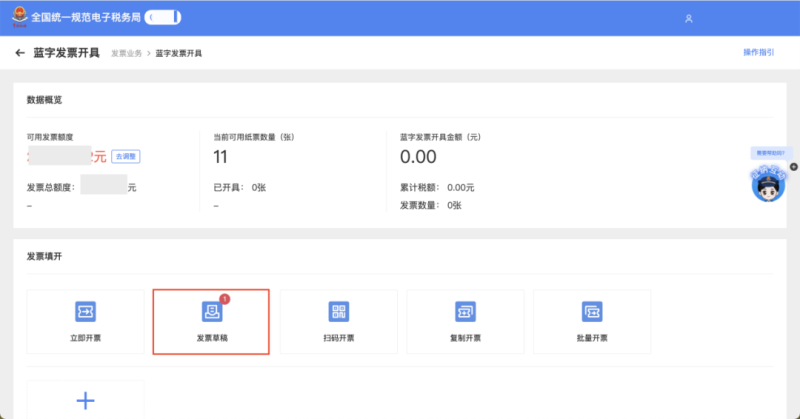This screenshot has width=800, height=419.
Task: Open 操作指引 operation guide link
Action: [x=759, y=52]
